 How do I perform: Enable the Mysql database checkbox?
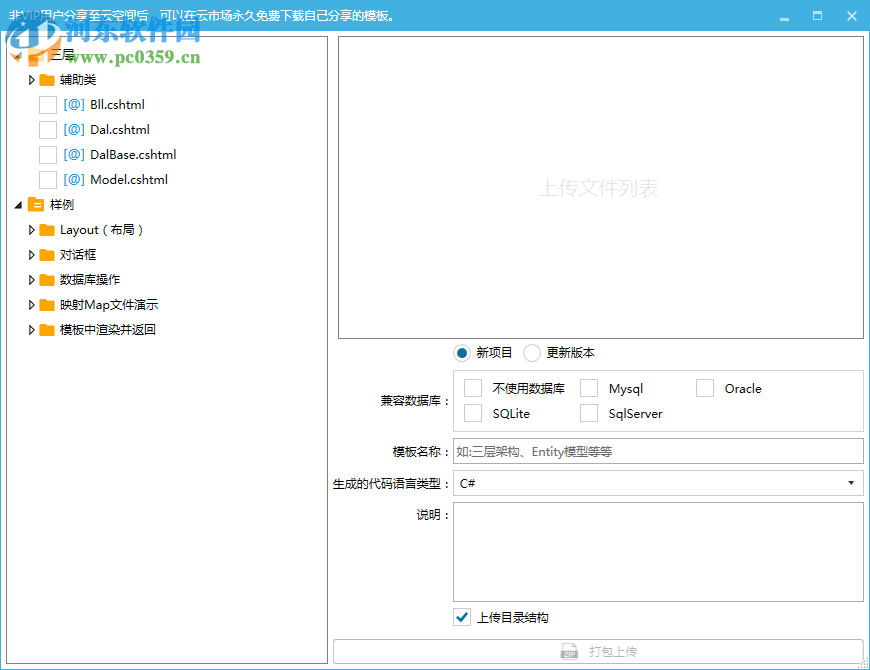[x=589, y=388]
